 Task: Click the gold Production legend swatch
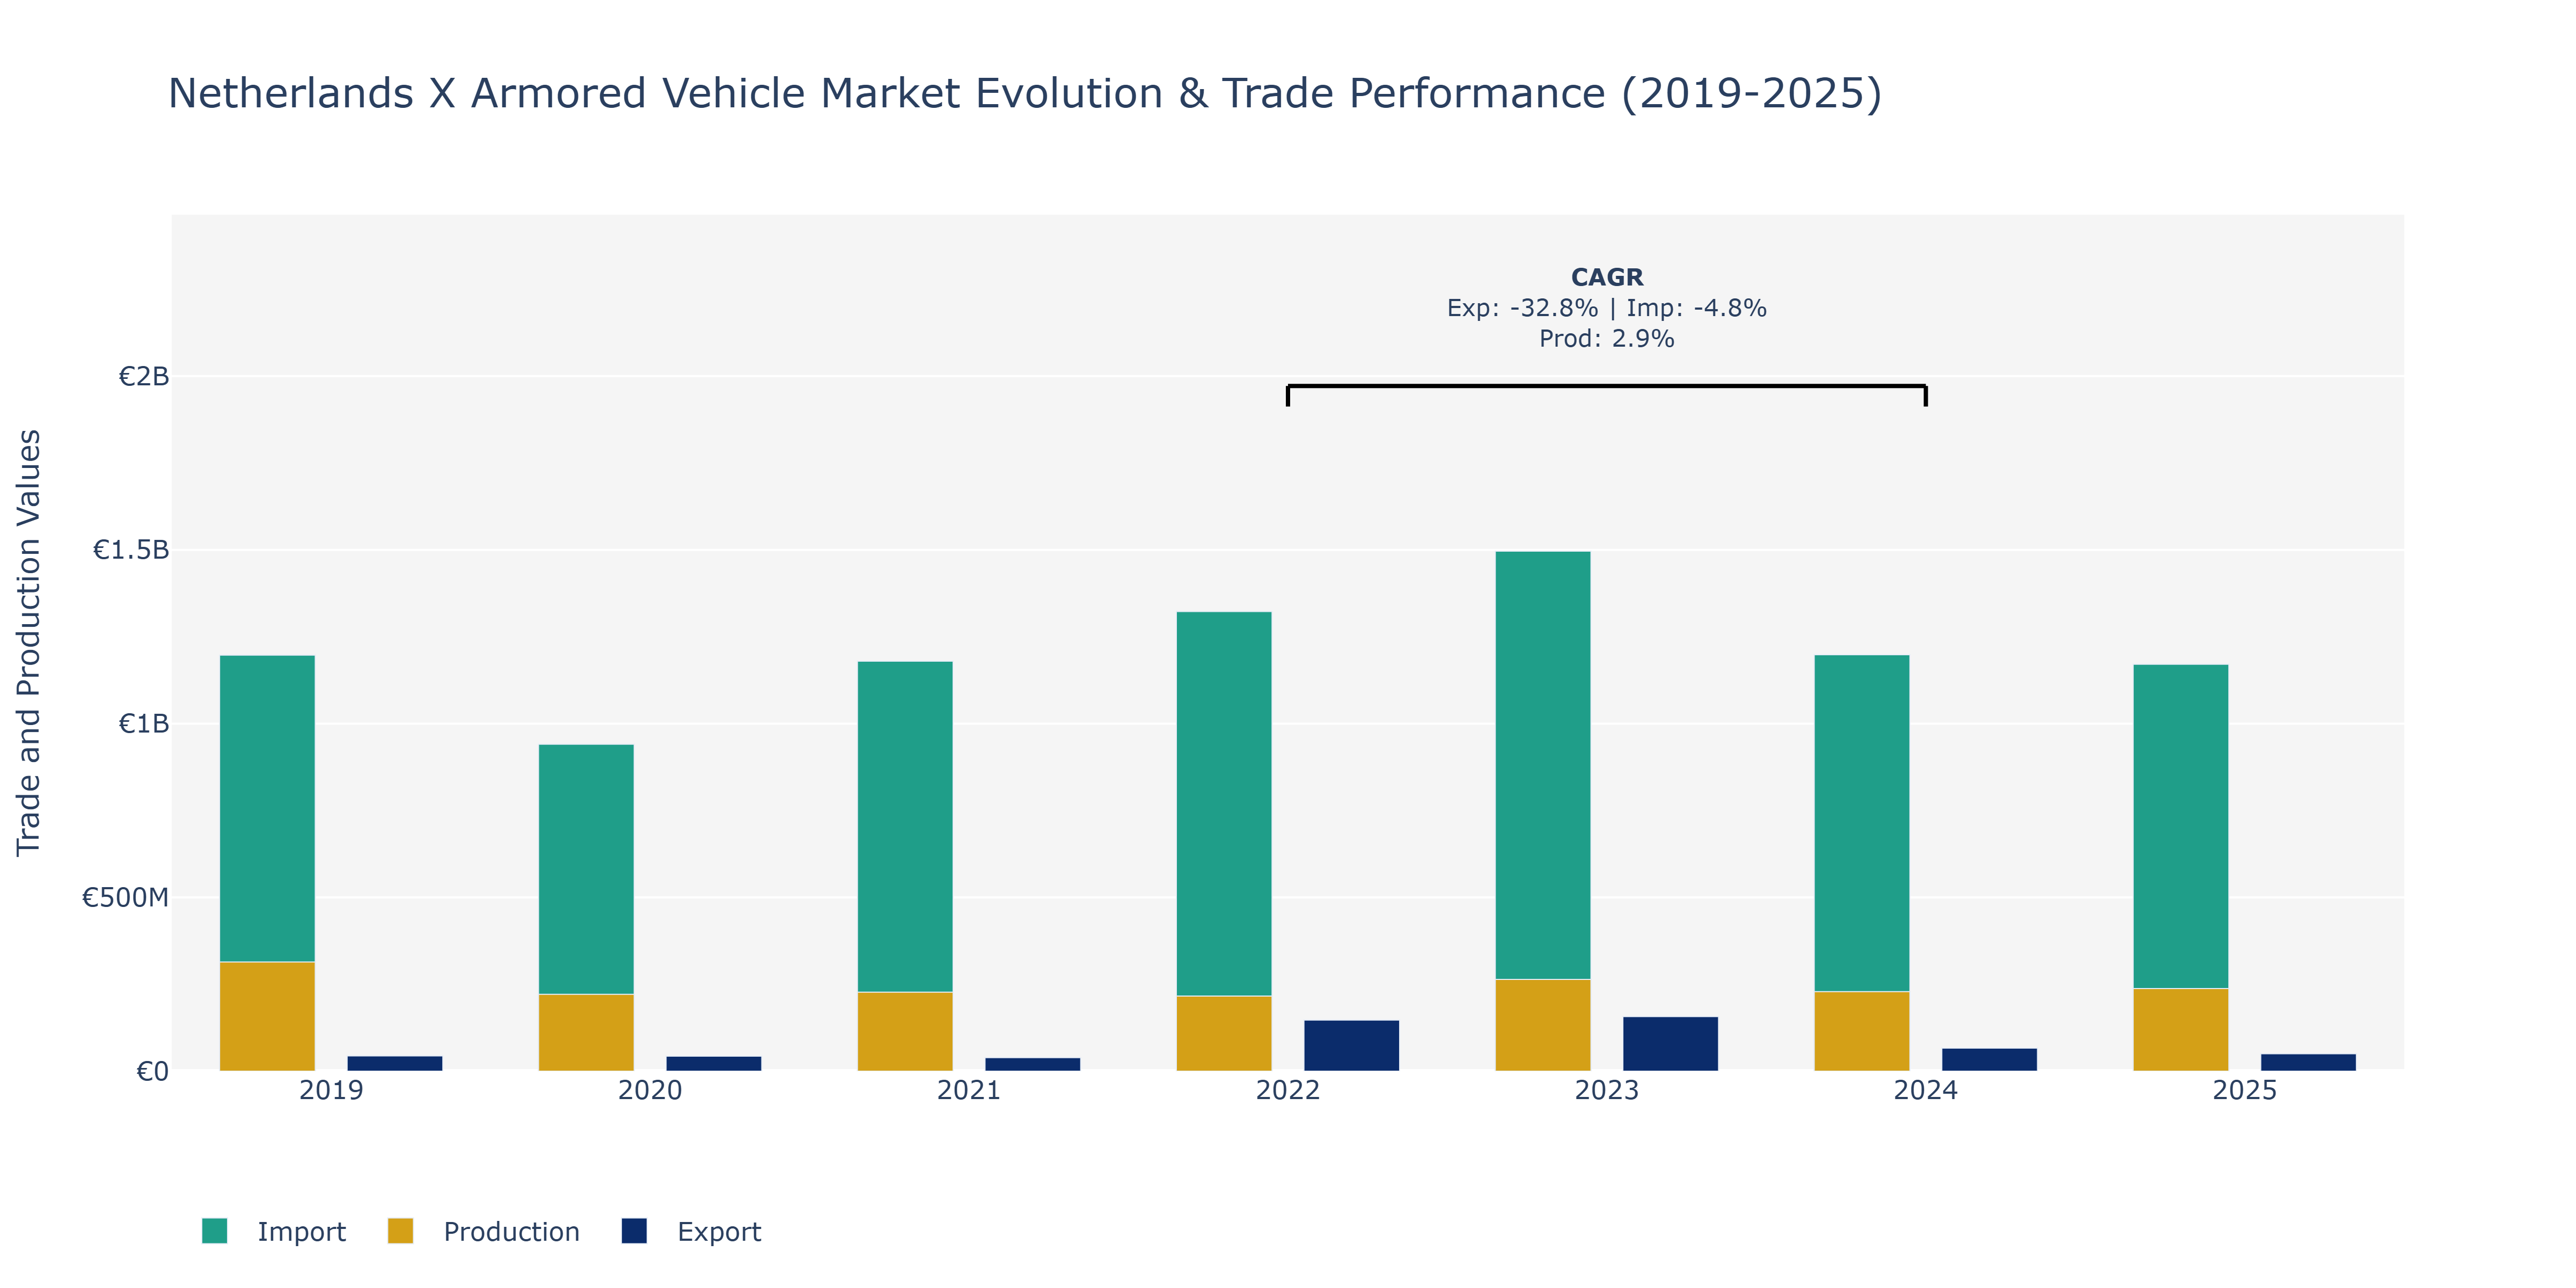[400, 1231]
